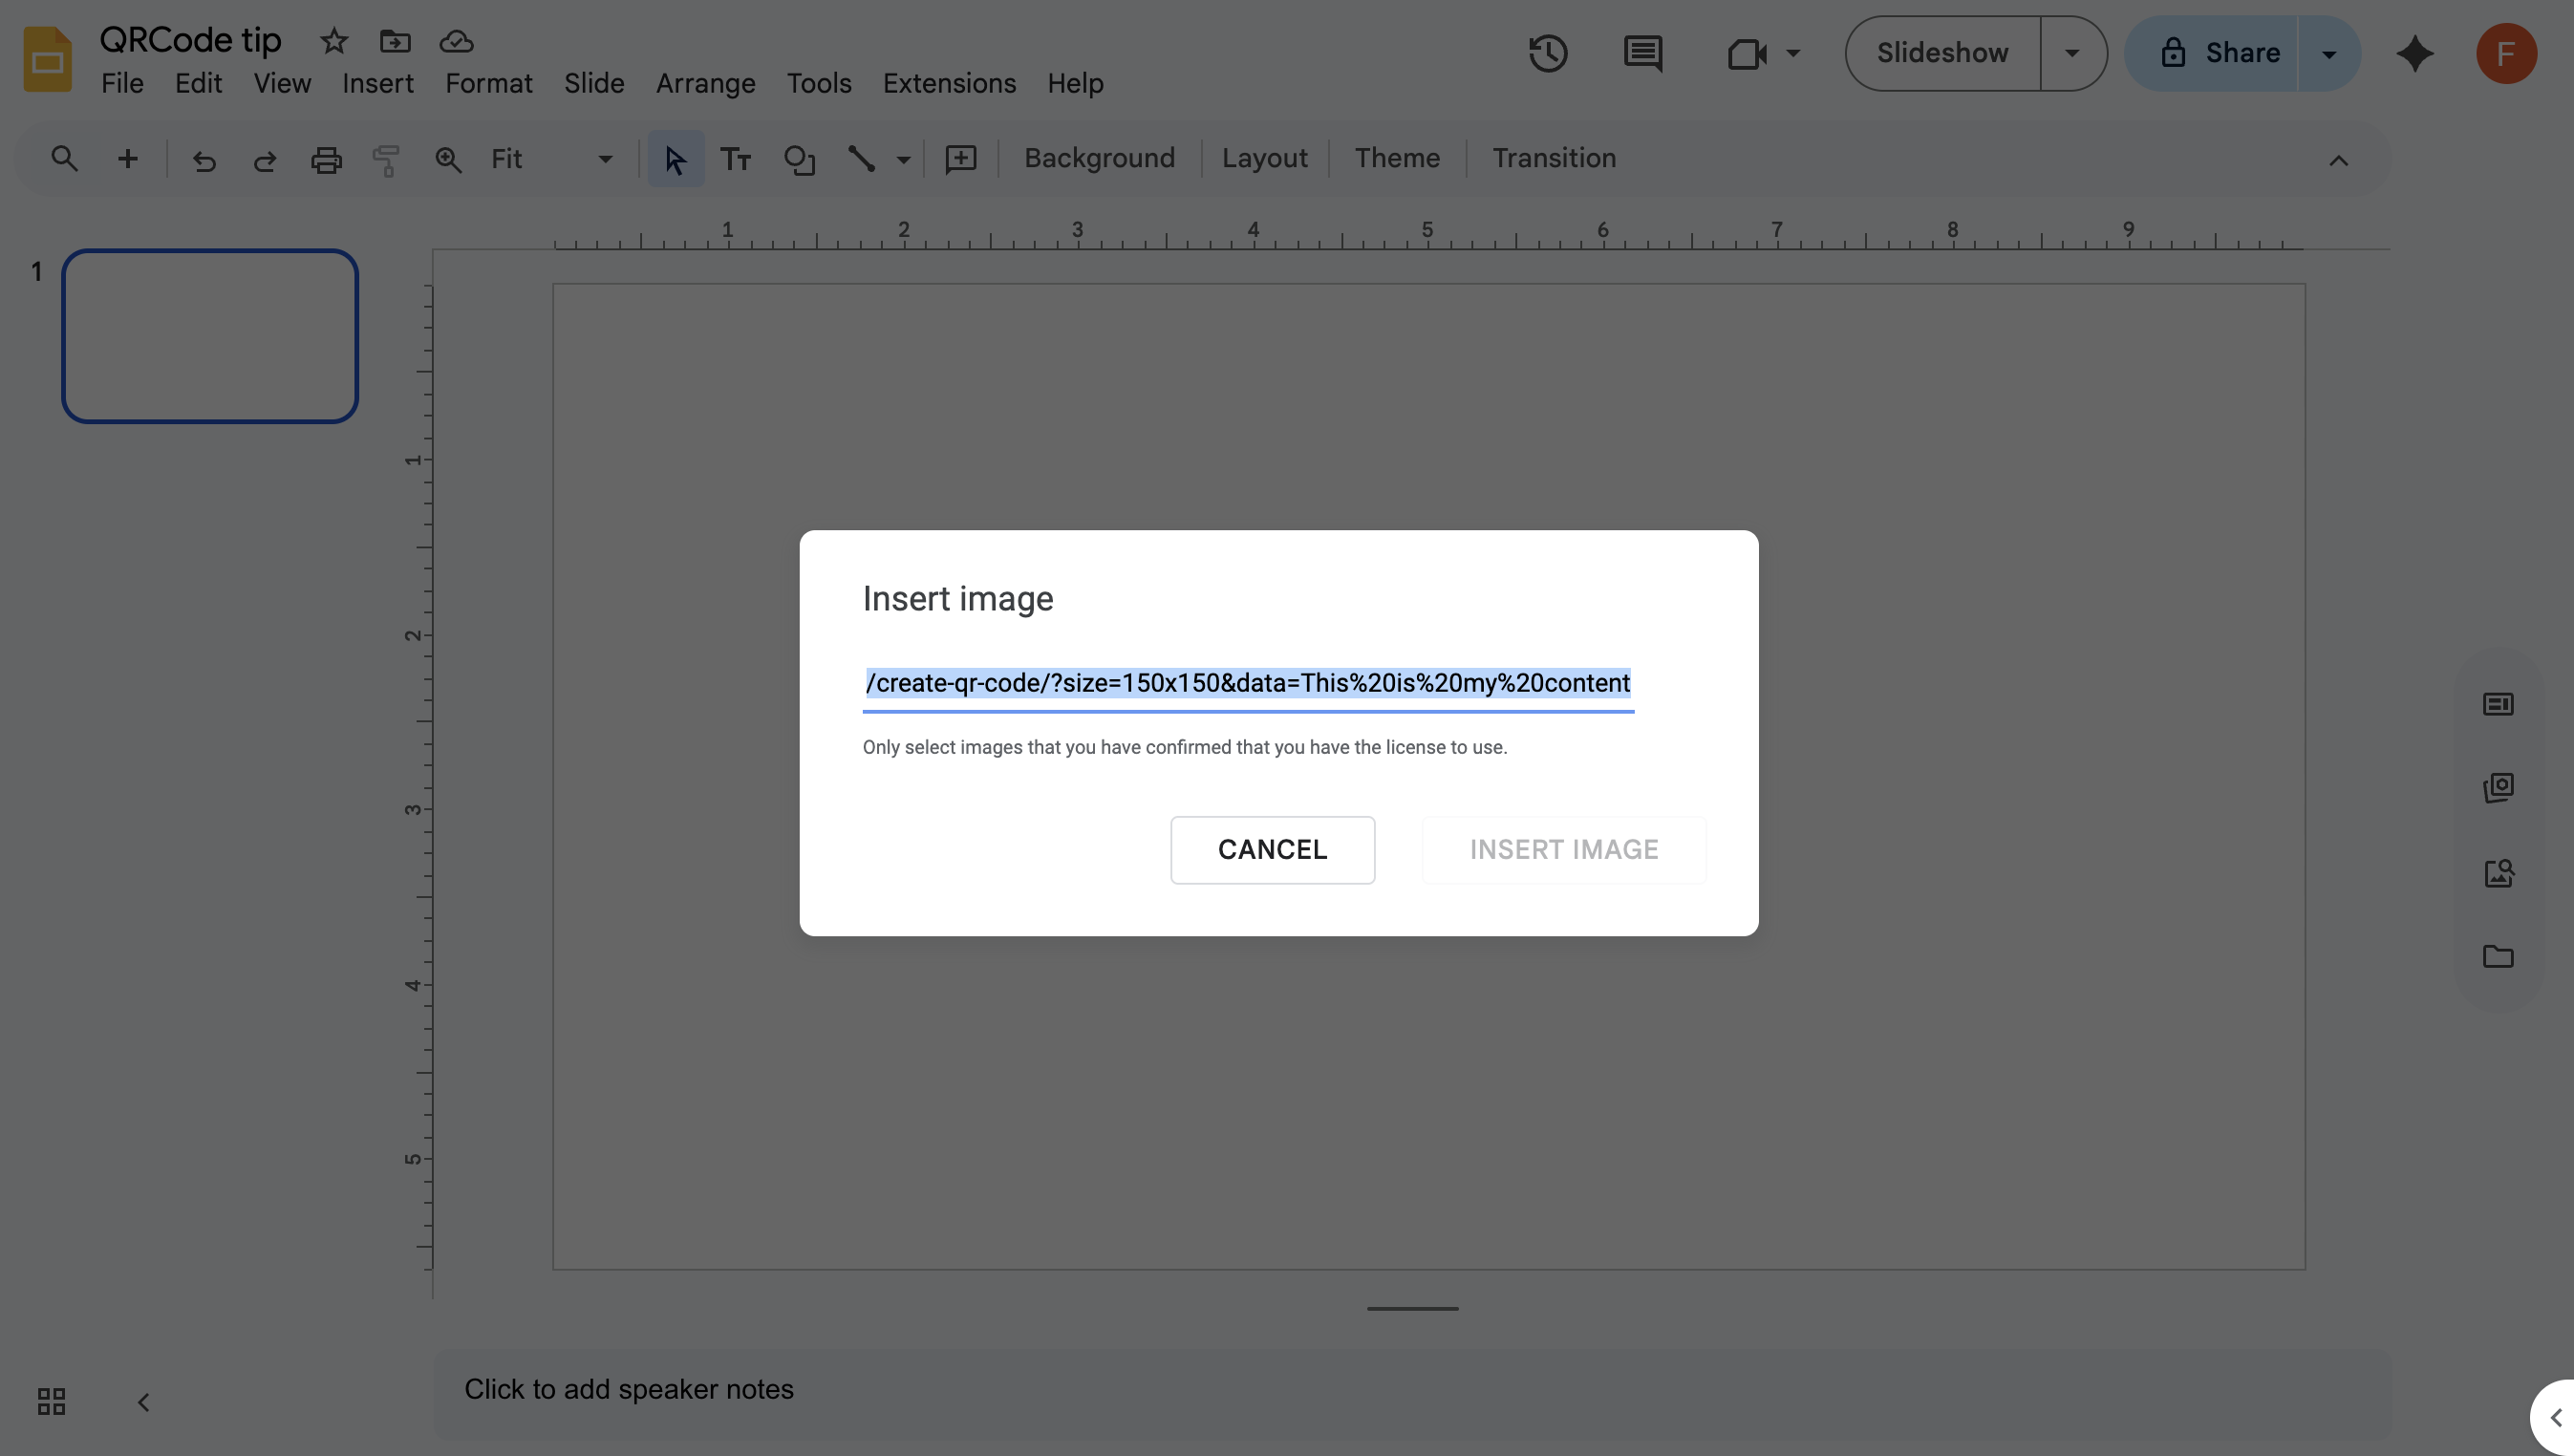
Task: Star the QRCode tip presentation
Action: [x=333, y=41]
